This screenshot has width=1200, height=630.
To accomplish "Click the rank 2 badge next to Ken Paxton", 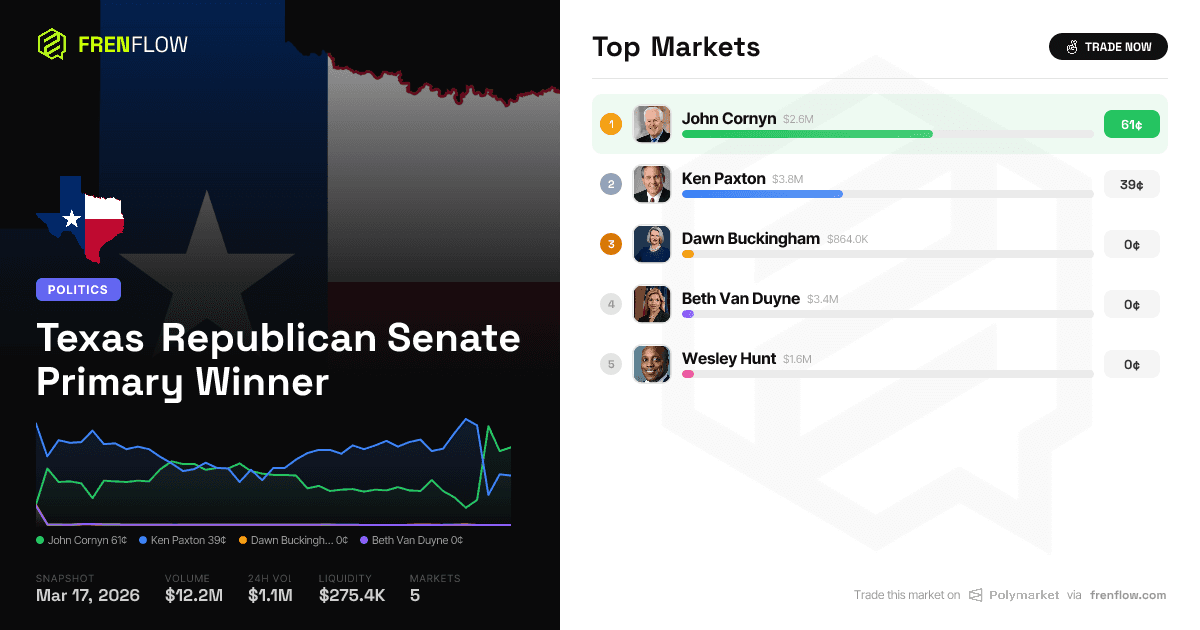I will click(x=611, y=184).
